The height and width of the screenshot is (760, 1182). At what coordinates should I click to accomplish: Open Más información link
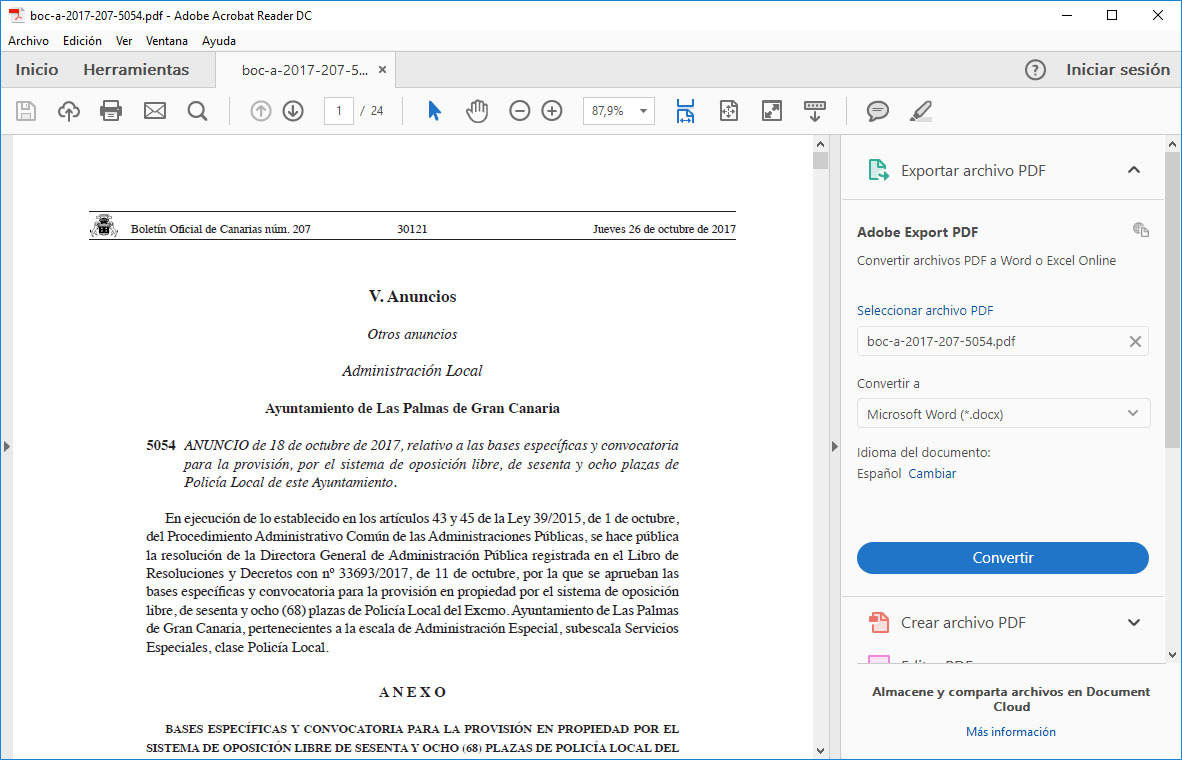(x=1010, y=731)
